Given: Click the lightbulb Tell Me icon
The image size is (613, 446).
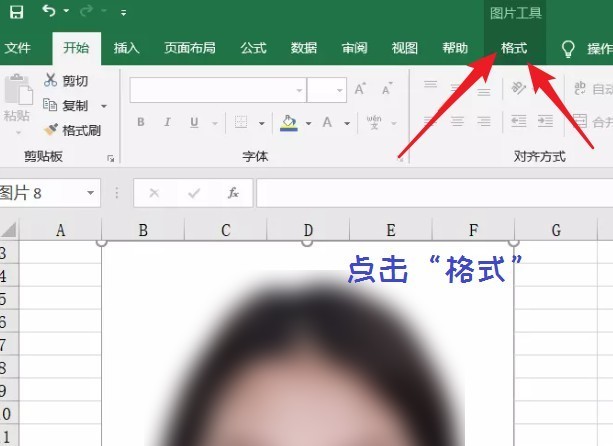Looking at the screenshot, I should click(568, 49).
